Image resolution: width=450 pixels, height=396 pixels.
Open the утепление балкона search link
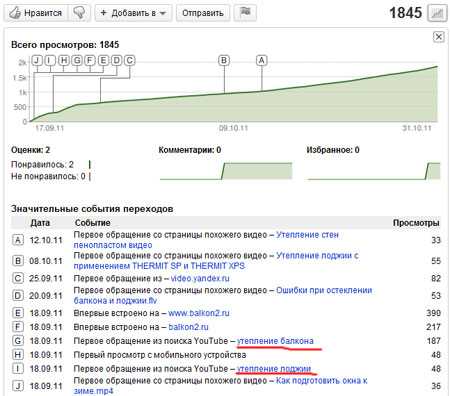pos(275,341)
